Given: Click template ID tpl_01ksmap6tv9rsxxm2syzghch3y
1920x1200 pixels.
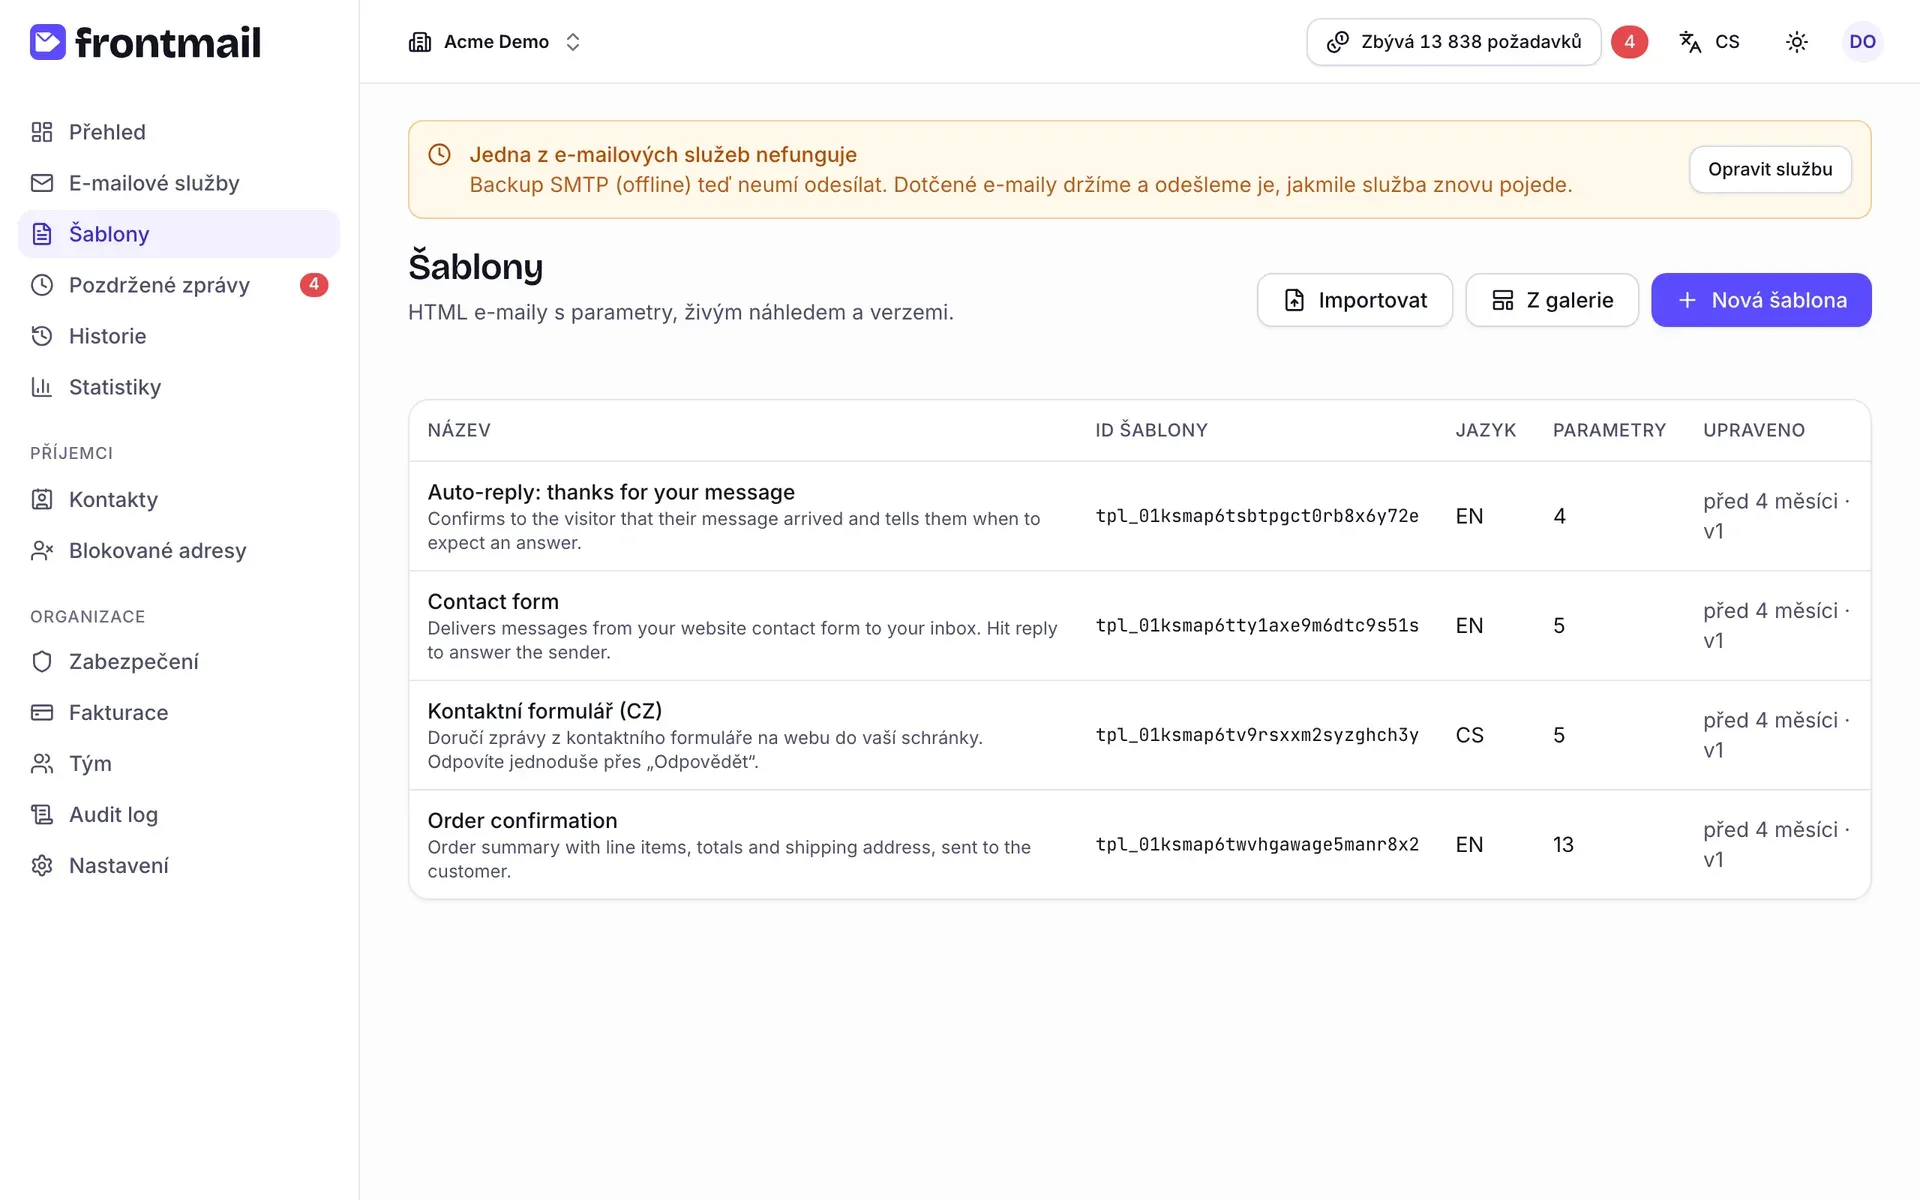Looking at the screenshot, I should [x=1257, y=735].
